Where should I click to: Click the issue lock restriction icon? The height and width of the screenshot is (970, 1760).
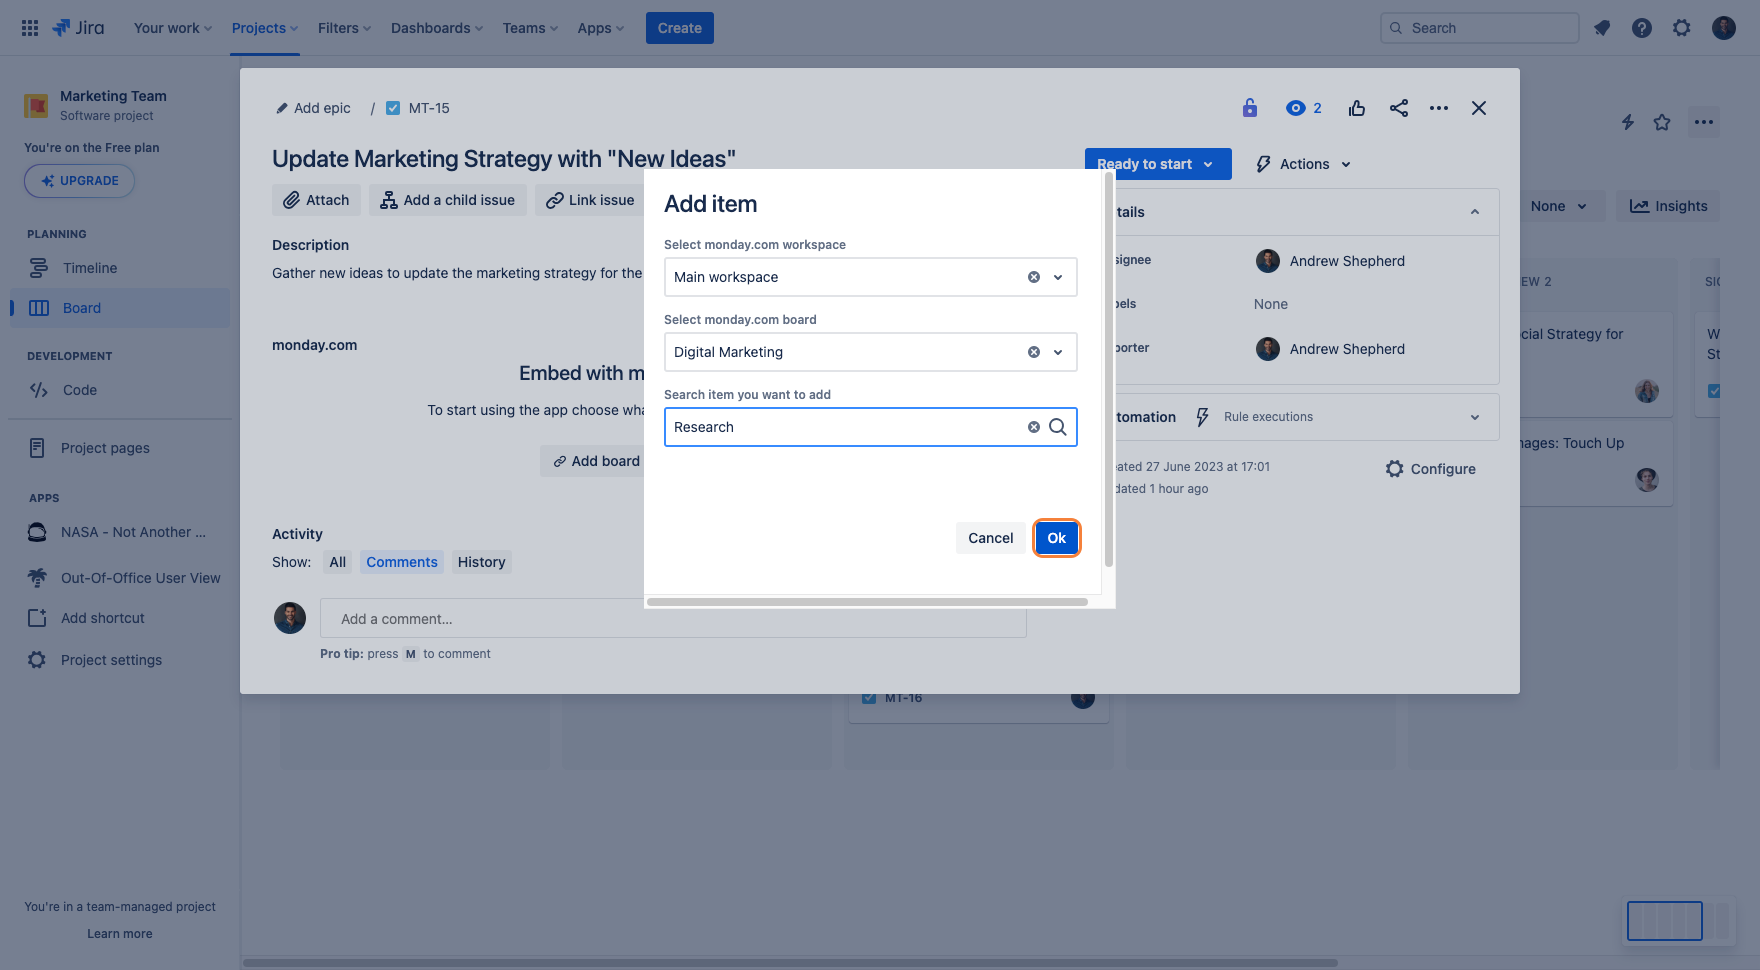click(1250, 108)
